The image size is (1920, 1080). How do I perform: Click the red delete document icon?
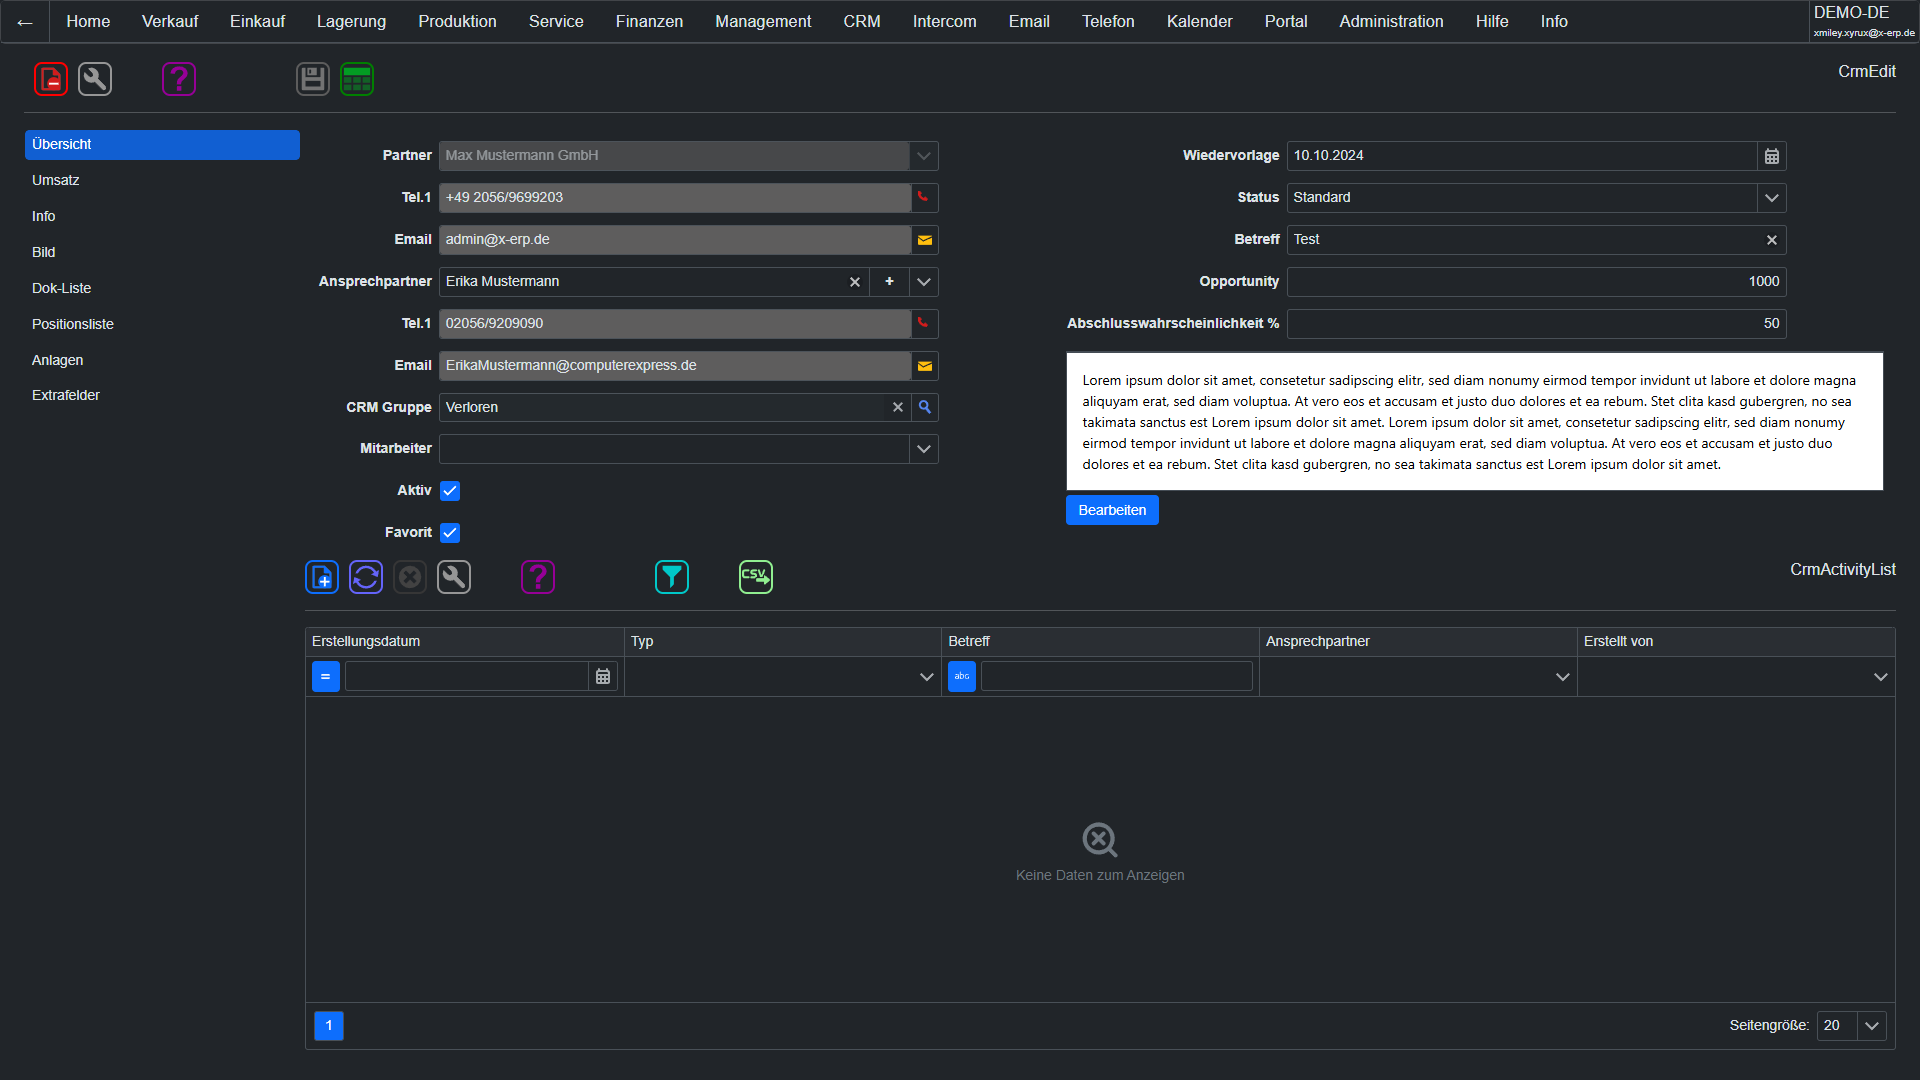pyautogui.click(x=51, y=79)
